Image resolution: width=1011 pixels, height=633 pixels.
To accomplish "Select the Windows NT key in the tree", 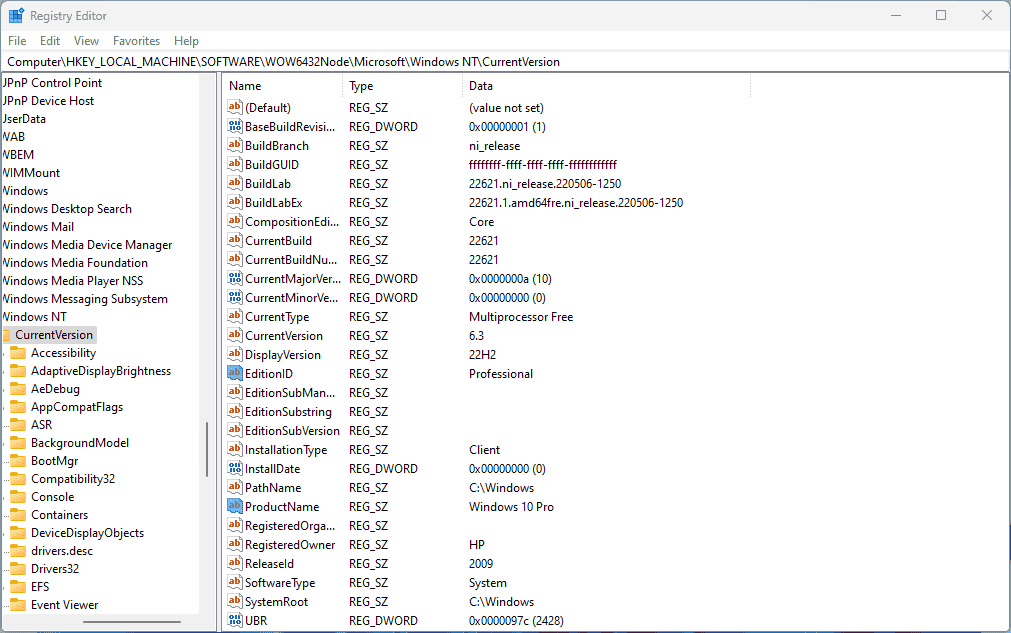I will click(34, 316).
